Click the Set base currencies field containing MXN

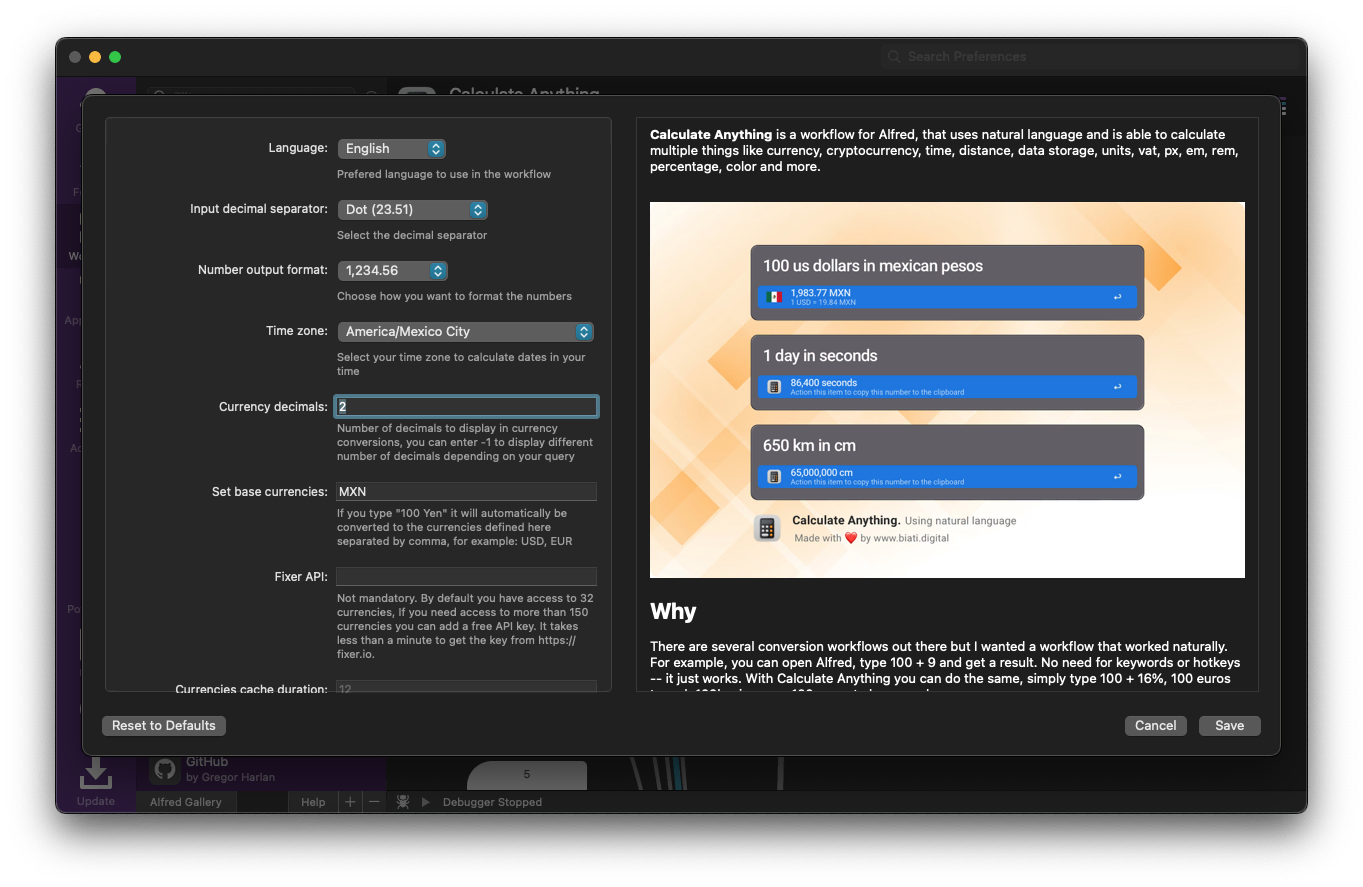[x=466, y=491]
